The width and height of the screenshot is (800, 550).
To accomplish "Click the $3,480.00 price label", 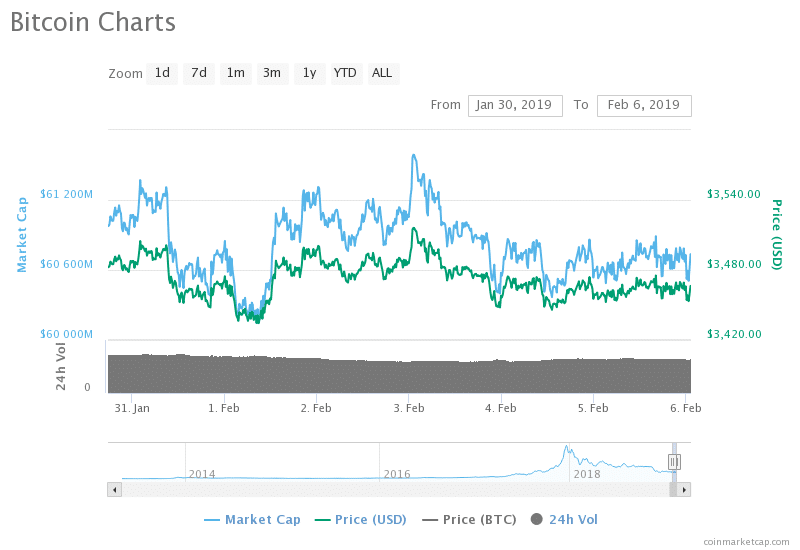I will point(734,264).
